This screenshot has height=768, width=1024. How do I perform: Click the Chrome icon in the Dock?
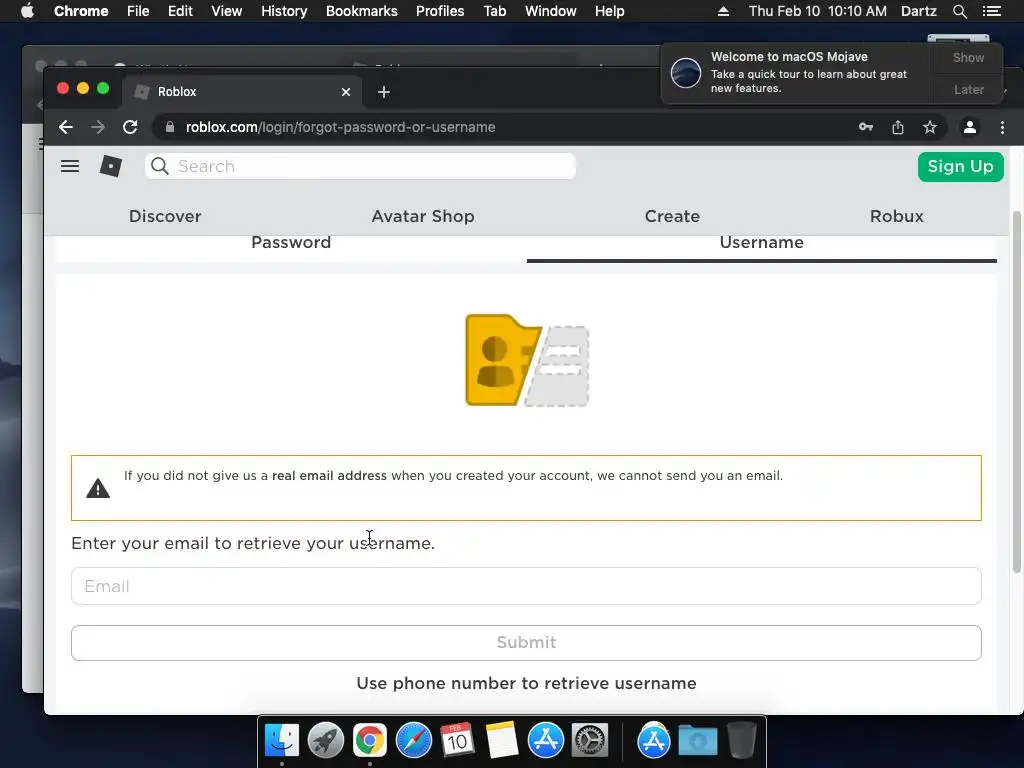coord(370,741)
